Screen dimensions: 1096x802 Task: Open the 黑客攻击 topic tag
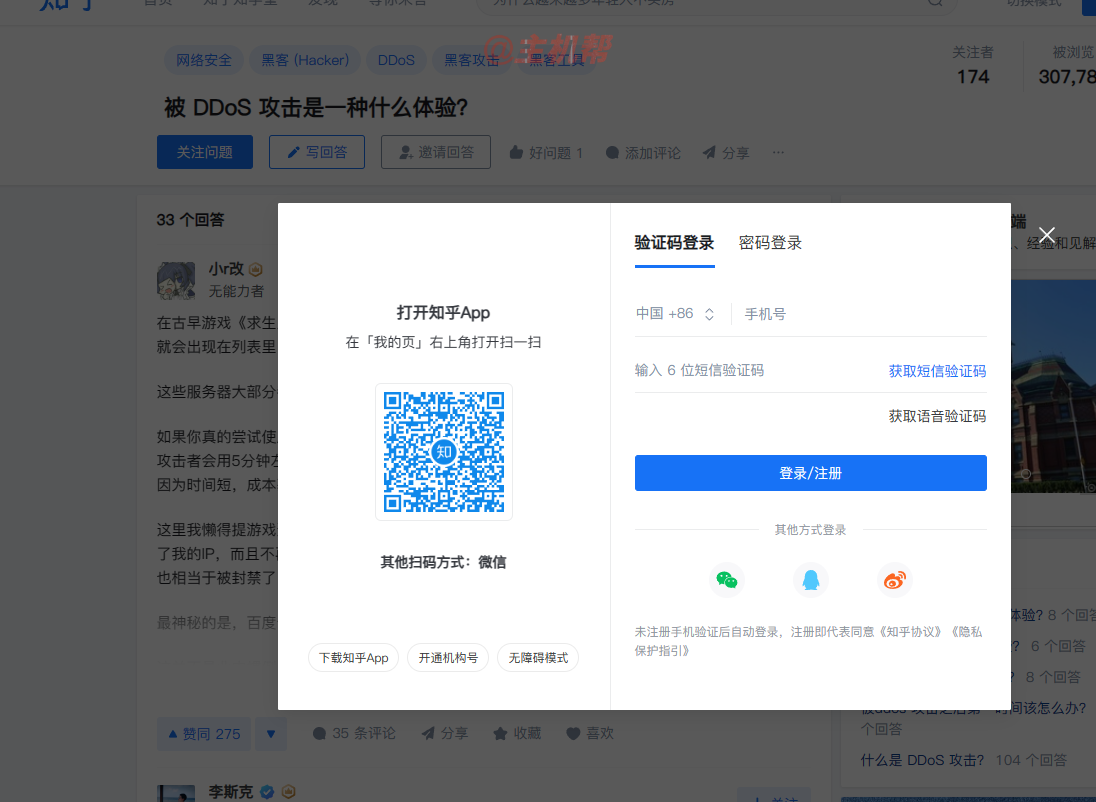click(472, 60)
